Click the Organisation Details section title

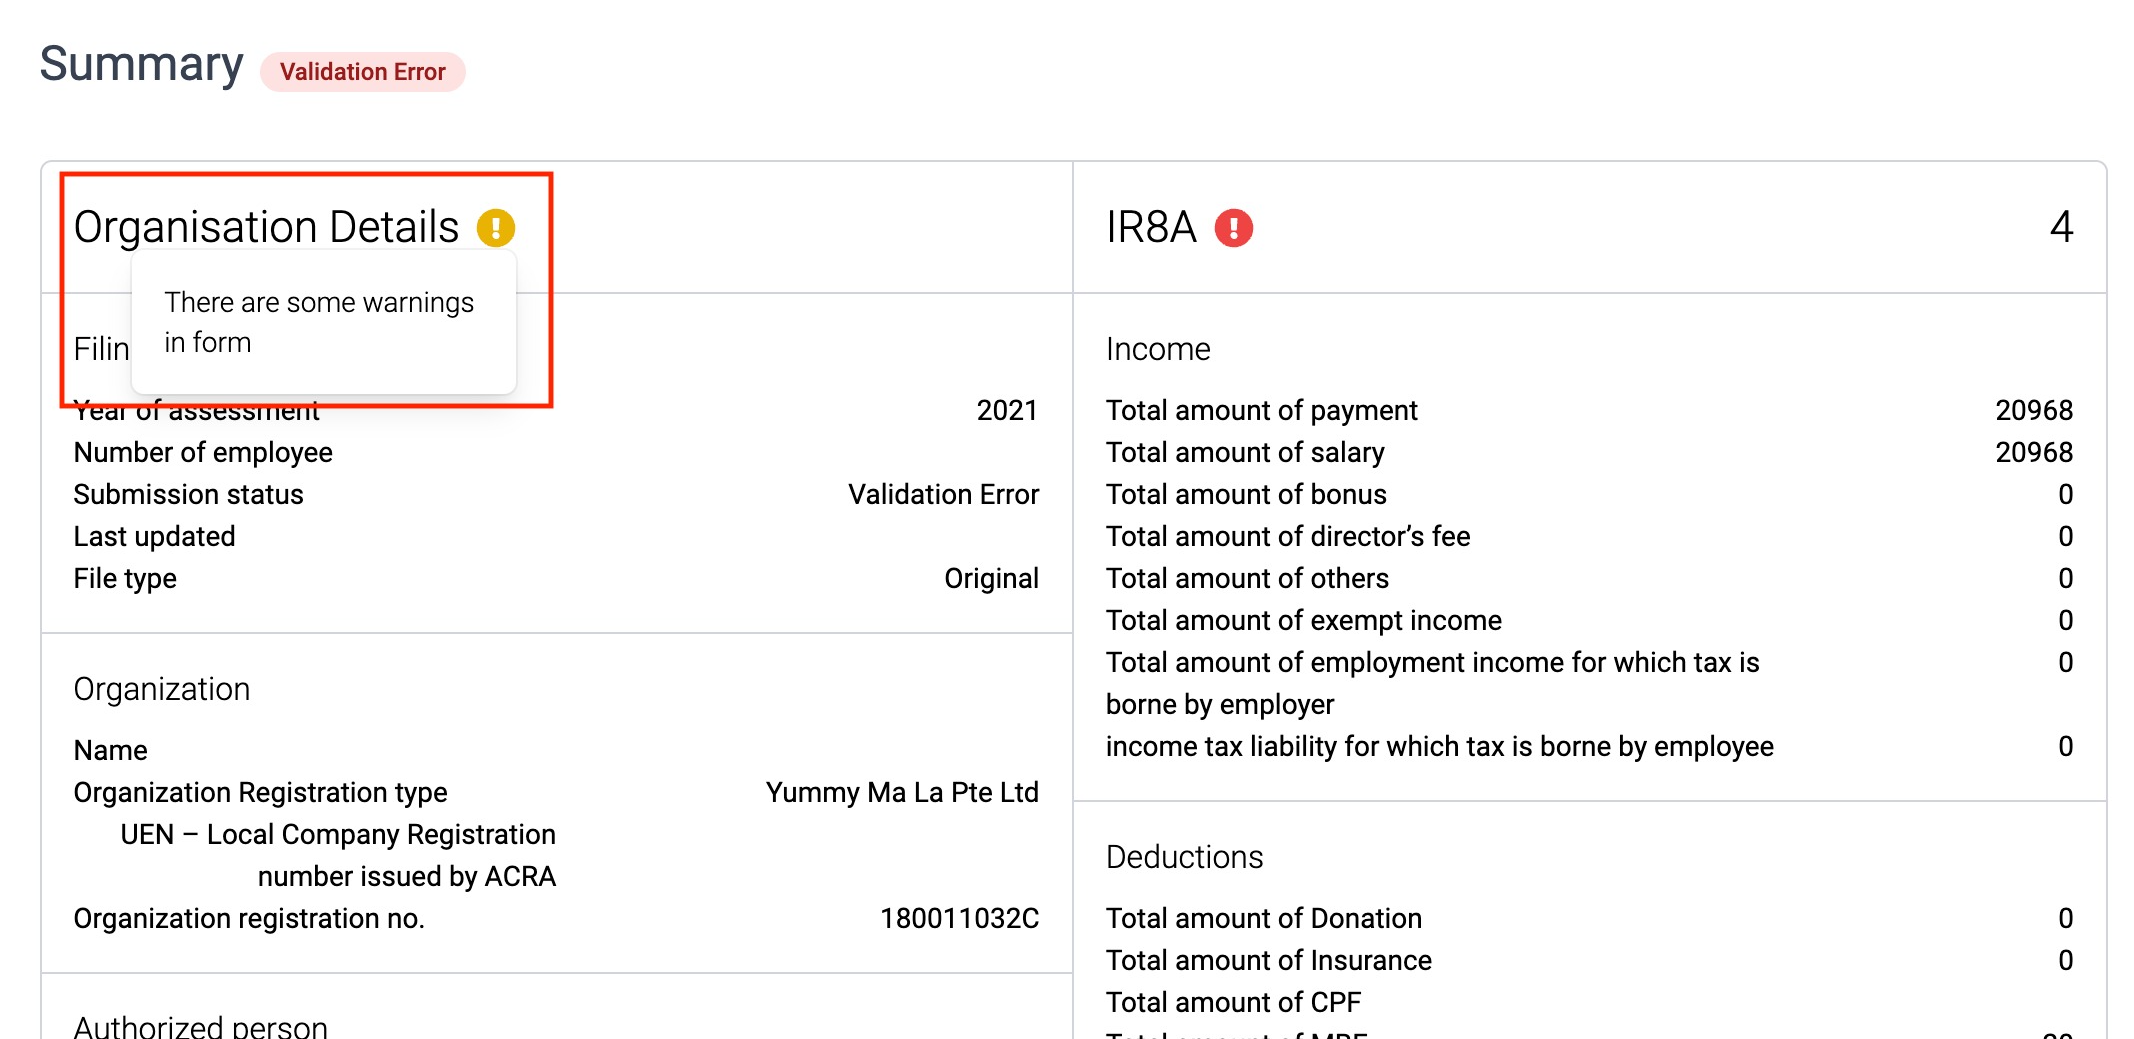pyautogui.click(x=266, y=227)
